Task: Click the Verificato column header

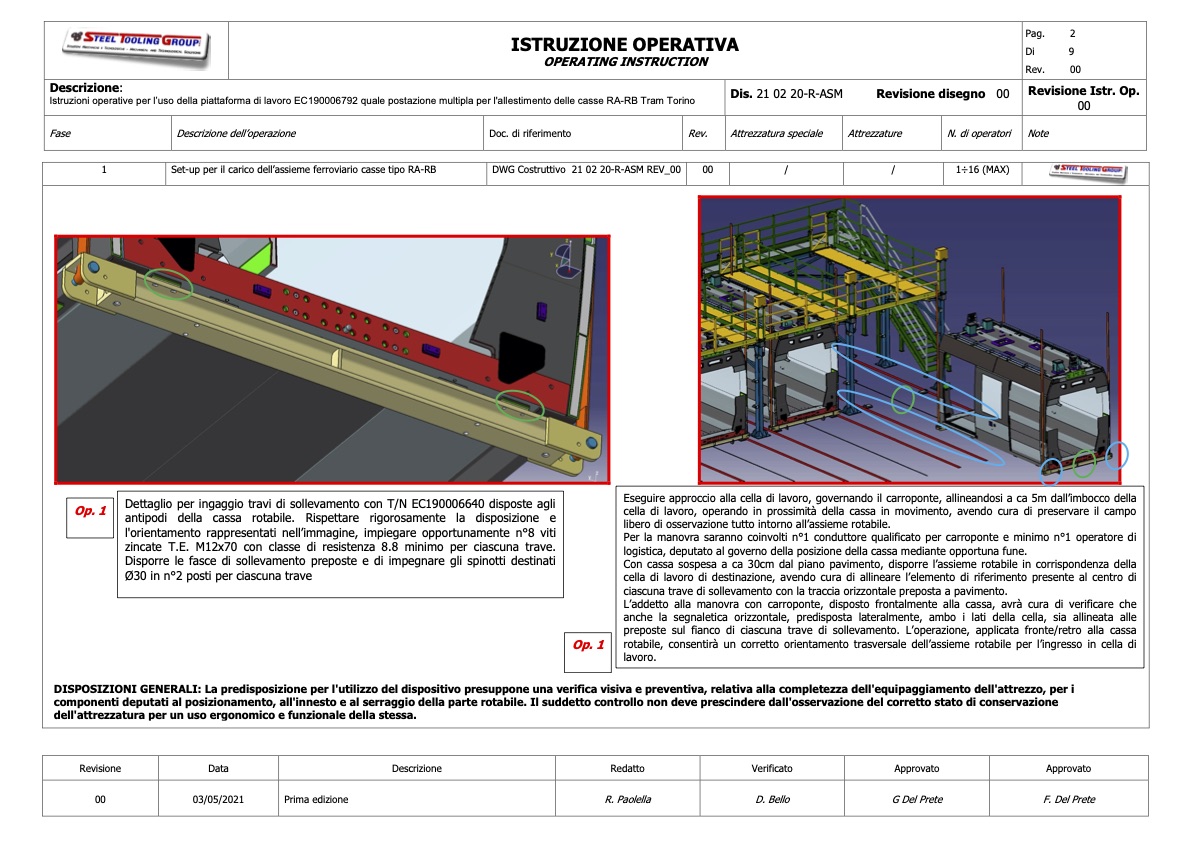Action: click(x=772, y=768)
